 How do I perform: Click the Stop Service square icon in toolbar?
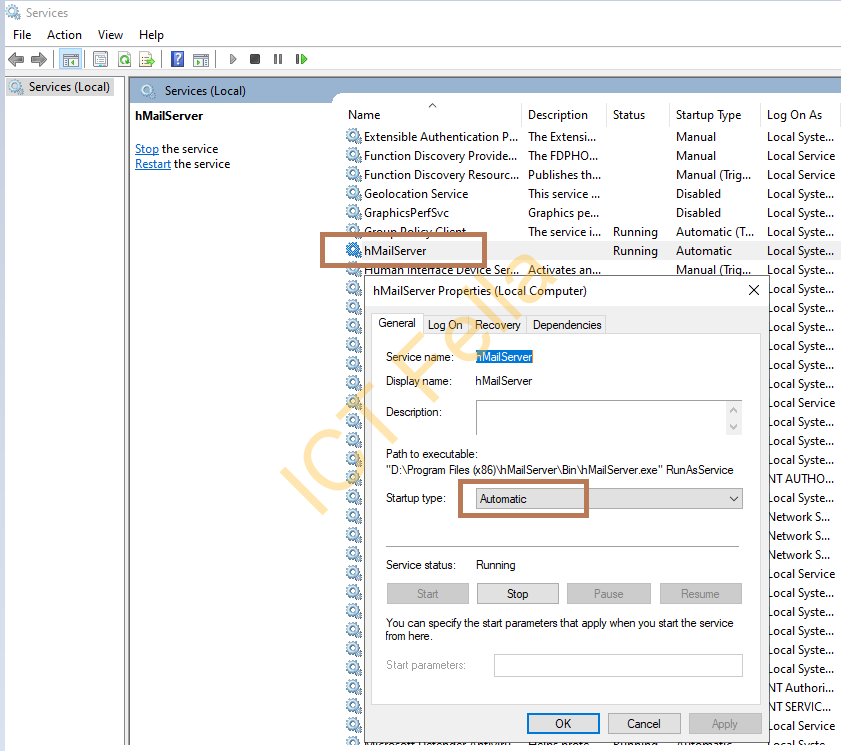[255, 59]
